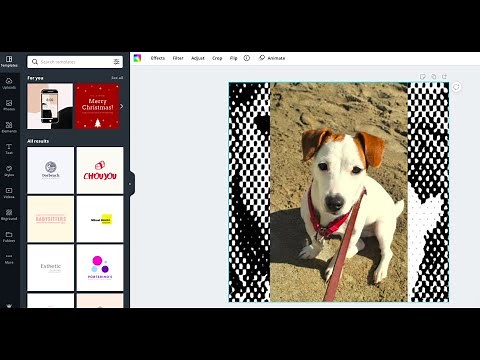Show next For you templates arrow
The width and height of the screenshot is (480, 360).
click(121, 106)
